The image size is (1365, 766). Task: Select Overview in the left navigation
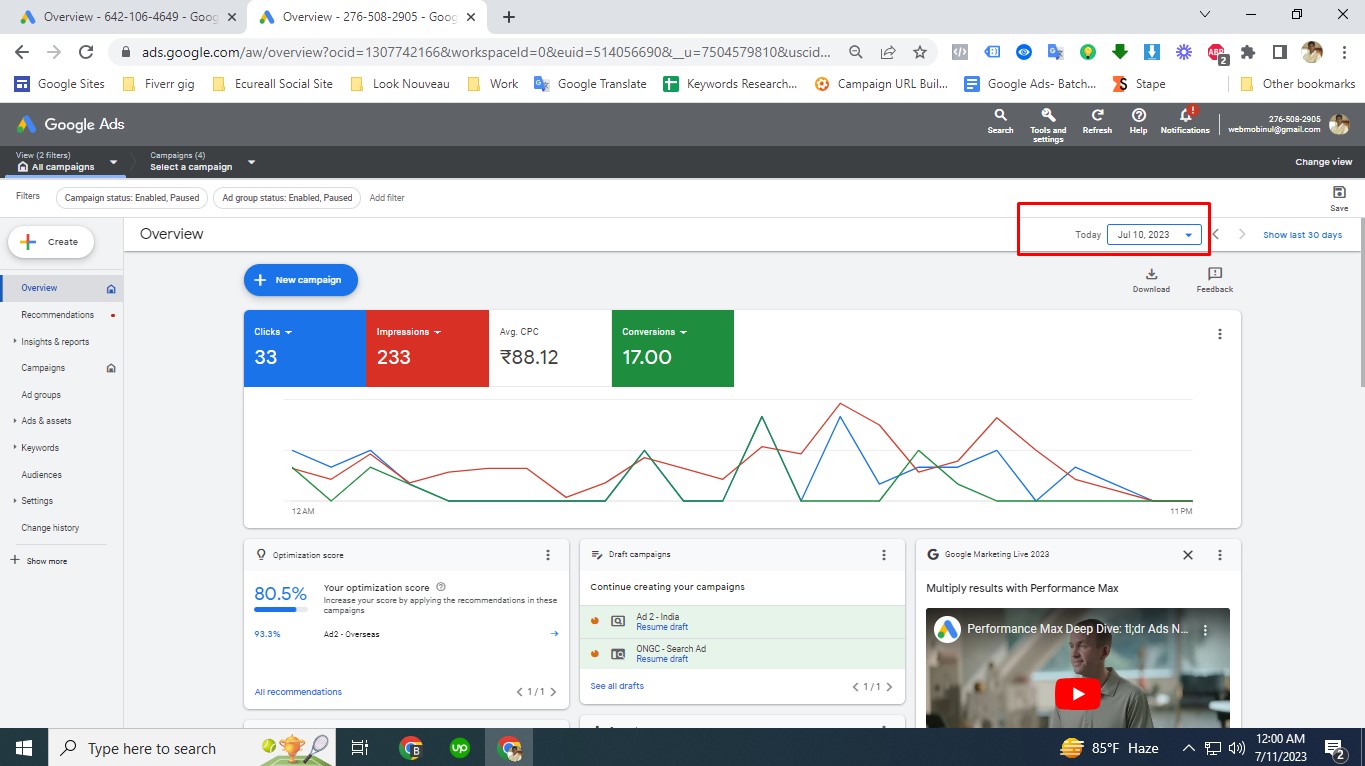tap(61, 288)
